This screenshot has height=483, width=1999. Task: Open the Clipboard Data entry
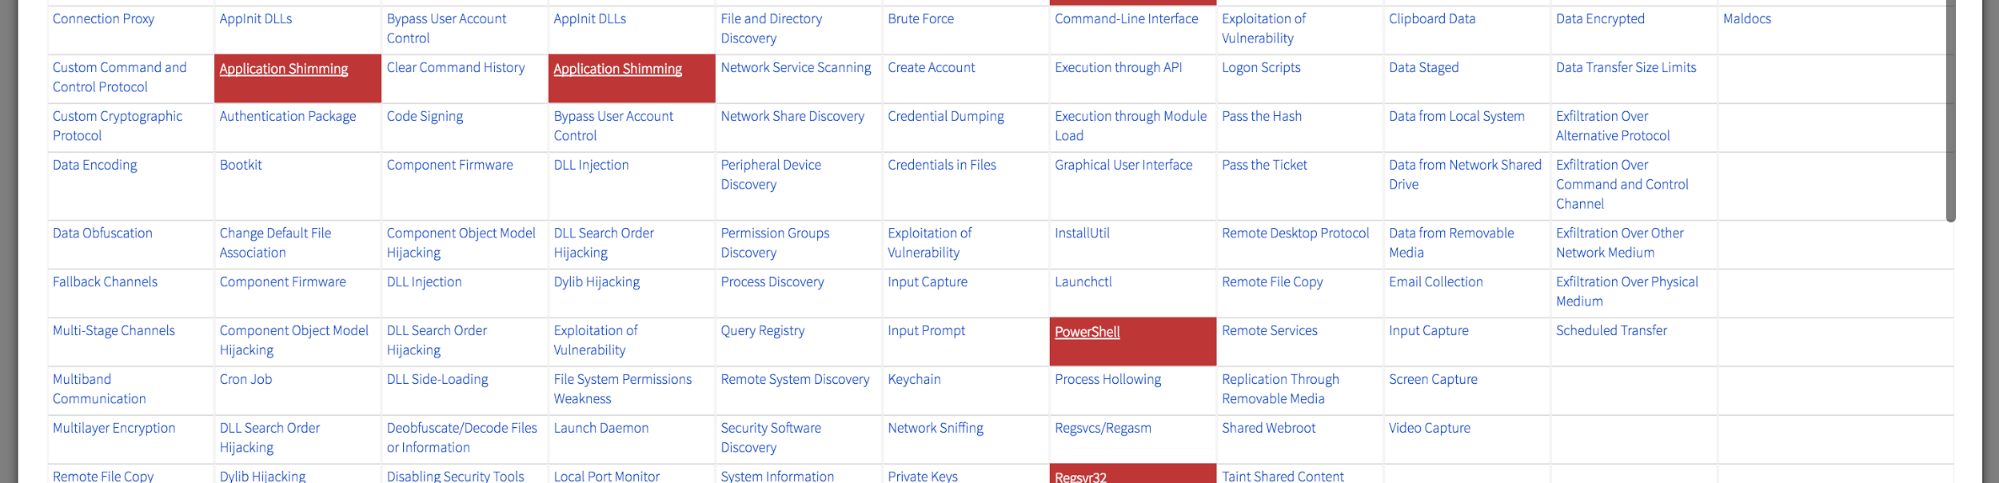1431,19
